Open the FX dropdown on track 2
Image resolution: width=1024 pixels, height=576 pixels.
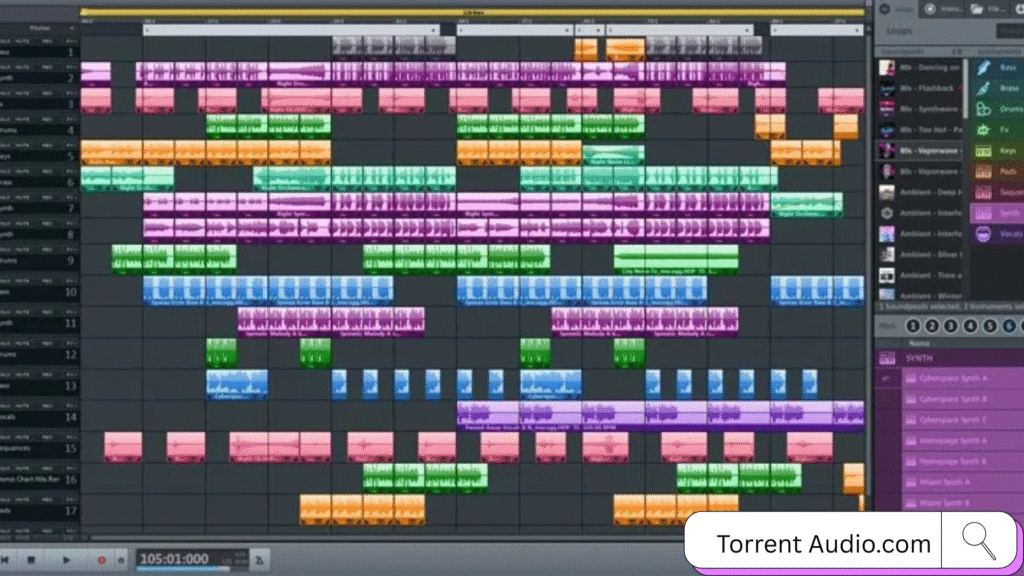pos(70,68)
